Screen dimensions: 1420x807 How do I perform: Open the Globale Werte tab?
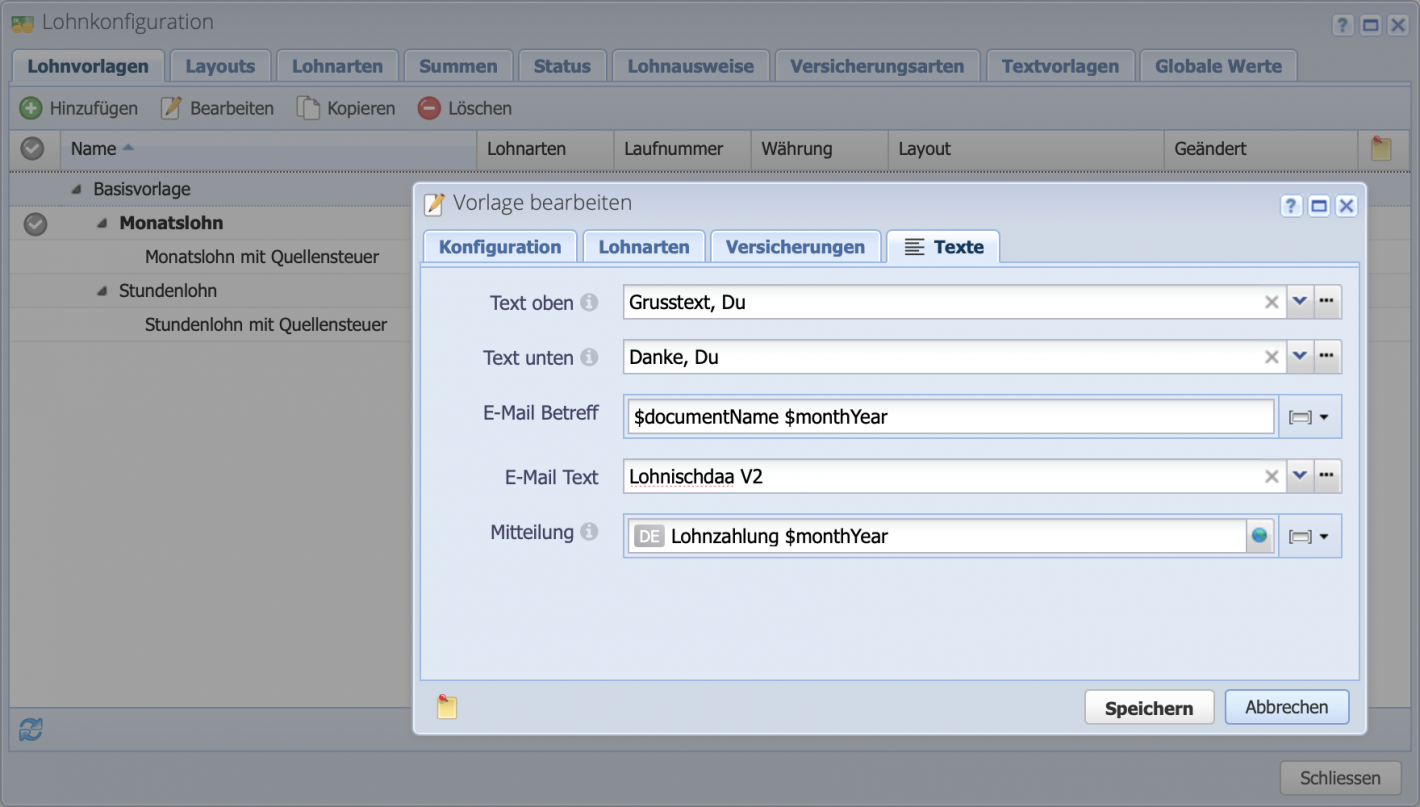[x=1219, y=65]
